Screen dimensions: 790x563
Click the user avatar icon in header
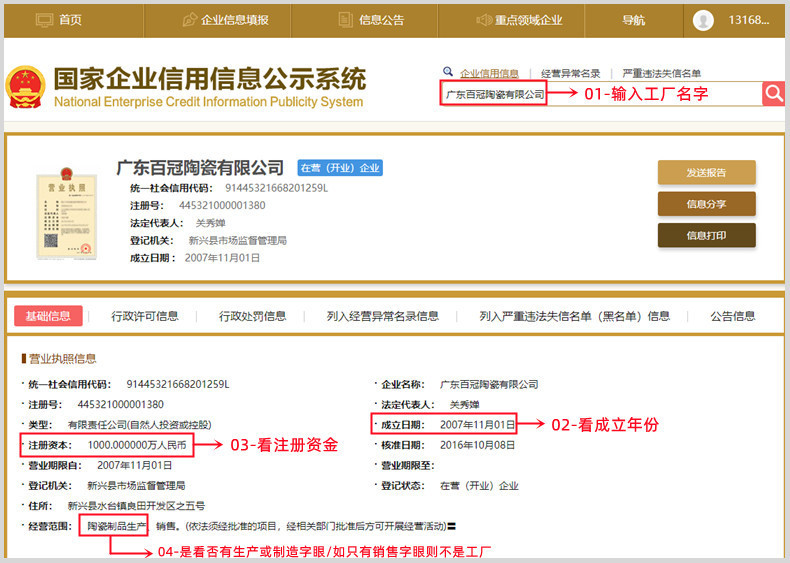(x=703, y=20)
